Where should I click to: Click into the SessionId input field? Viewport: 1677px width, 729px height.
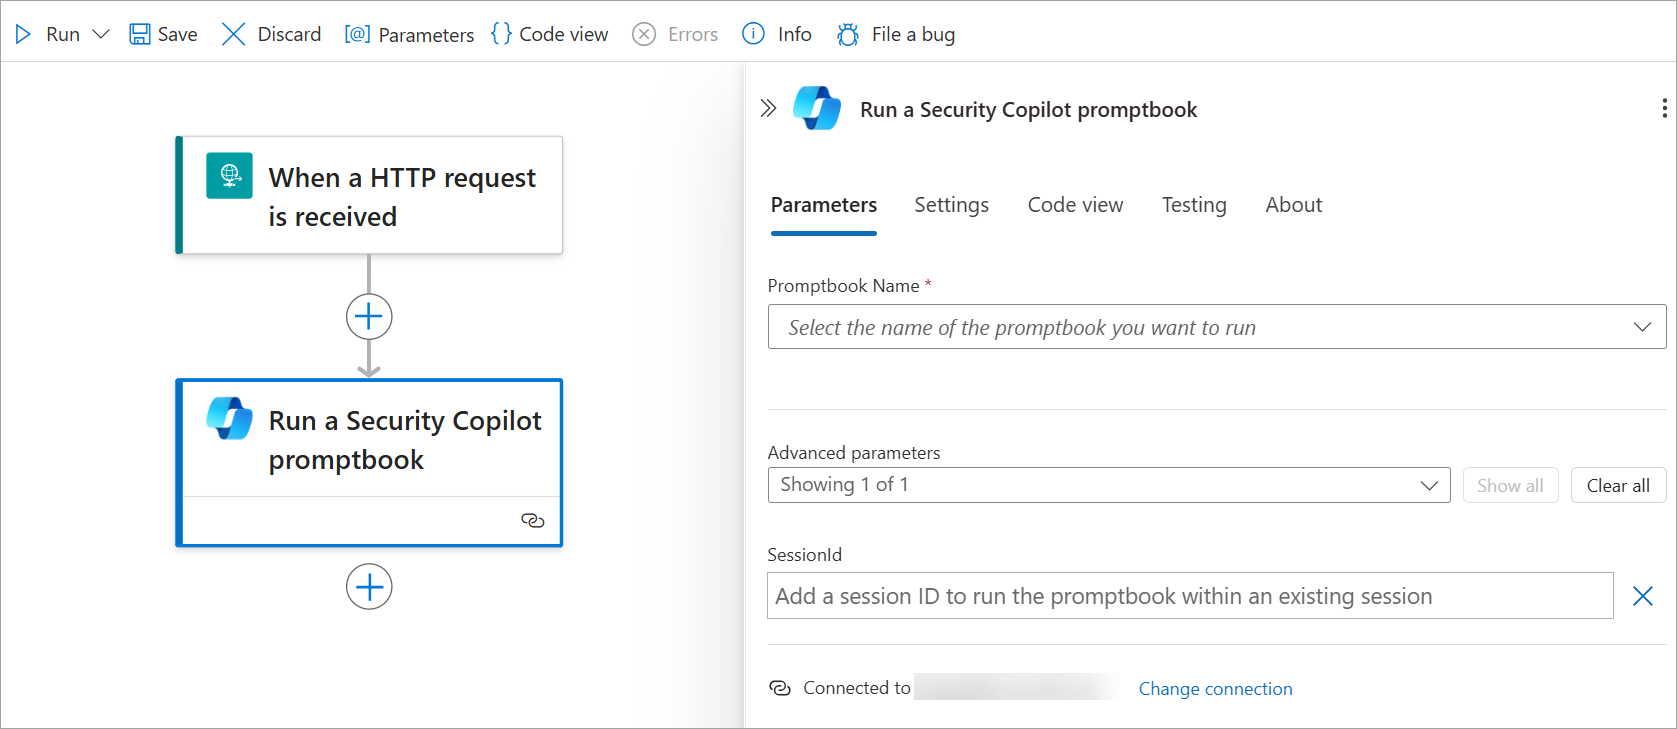1190,596
